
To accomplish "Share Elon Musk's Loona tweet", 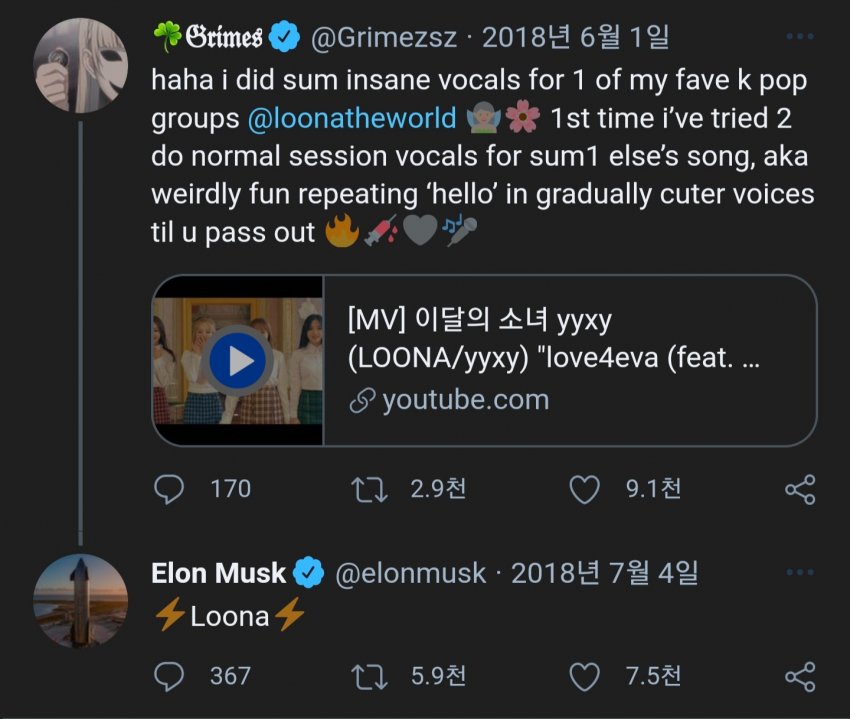I will pyautogui.click(x=800, y=676).
